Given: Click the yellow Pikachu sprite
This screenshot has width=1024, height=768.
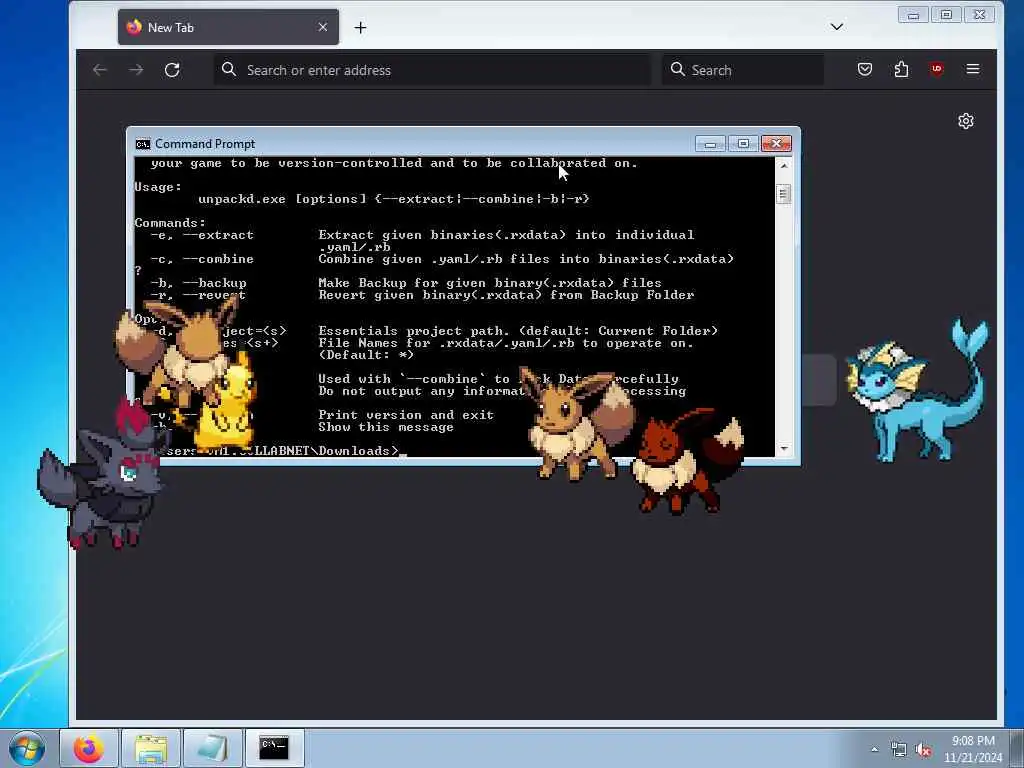Looking at the screenshot, I should coord(225,404).
